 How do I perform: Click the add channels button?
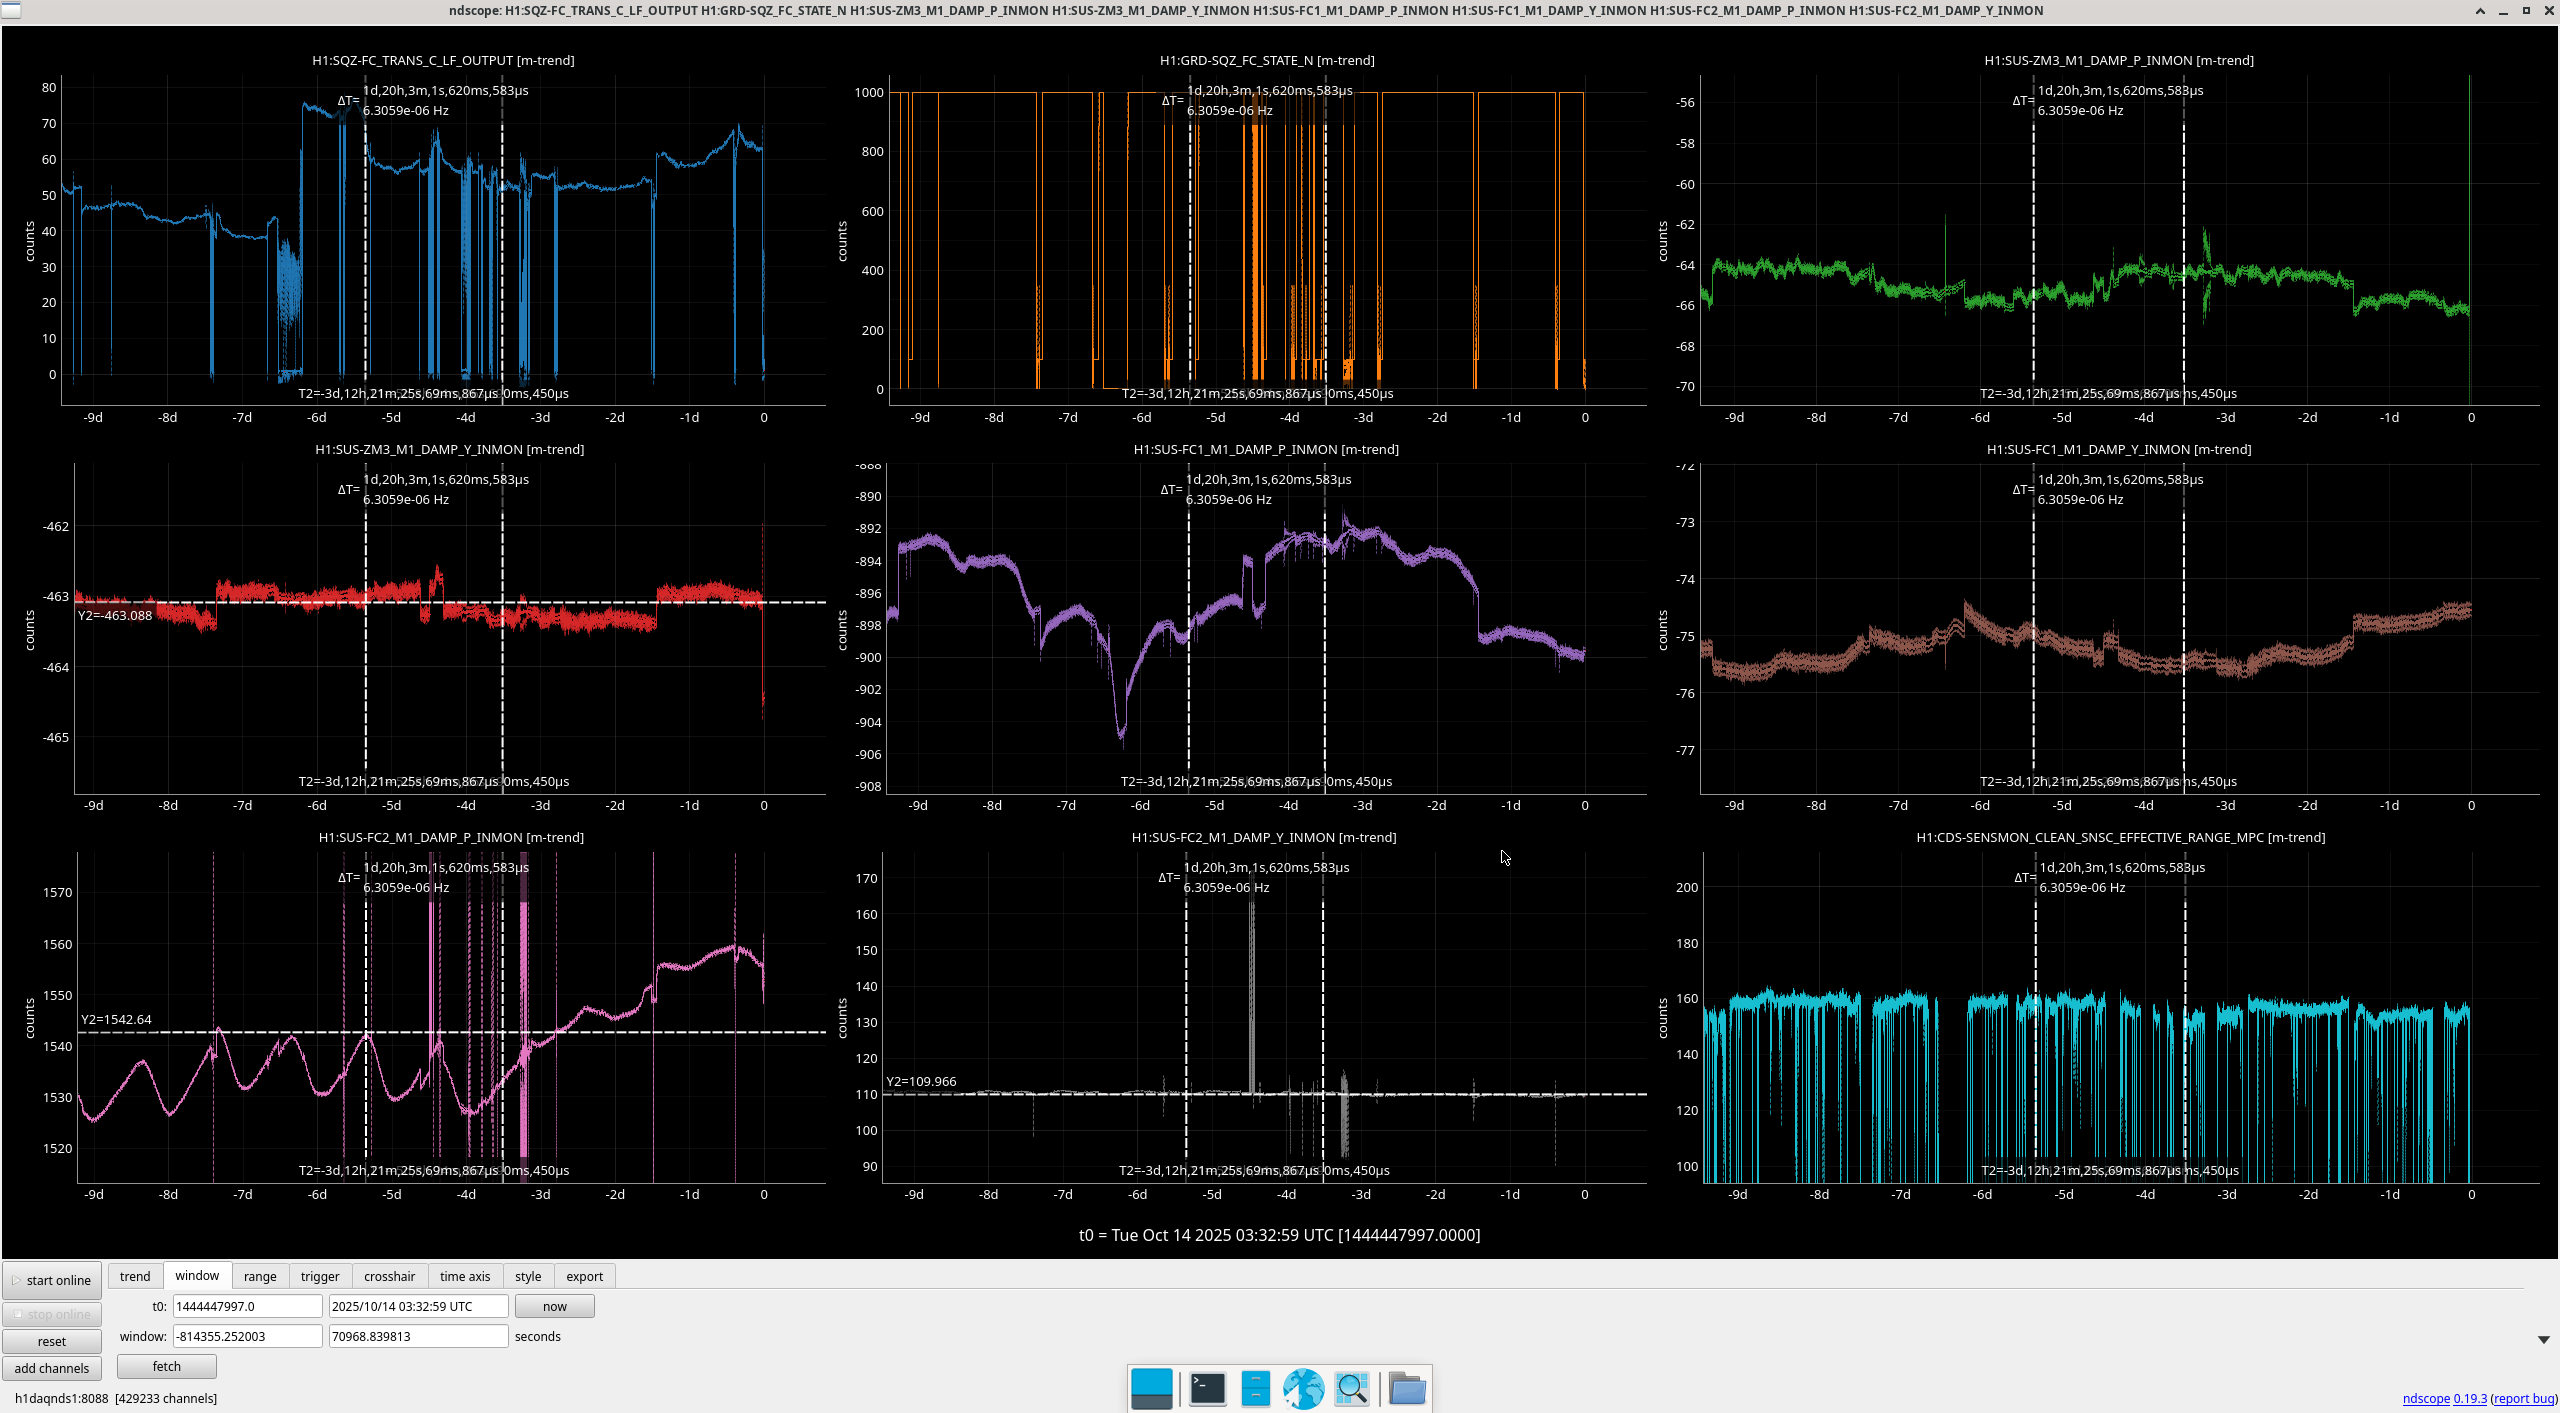pos(52,1368)
